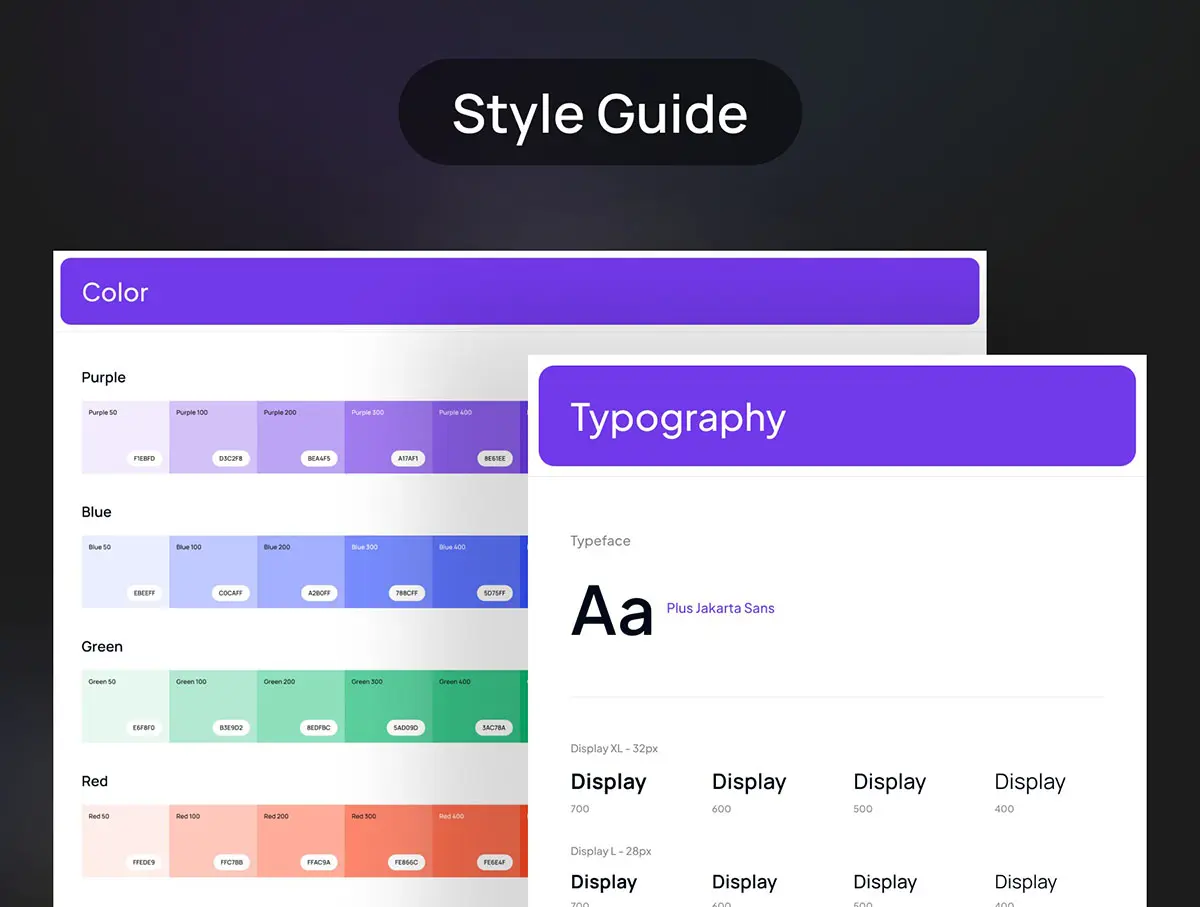The height and width of the screenshot is (907, 1200).
Task: Select the Display XL 400 weight sample
Action: [x=1030, y=782]
